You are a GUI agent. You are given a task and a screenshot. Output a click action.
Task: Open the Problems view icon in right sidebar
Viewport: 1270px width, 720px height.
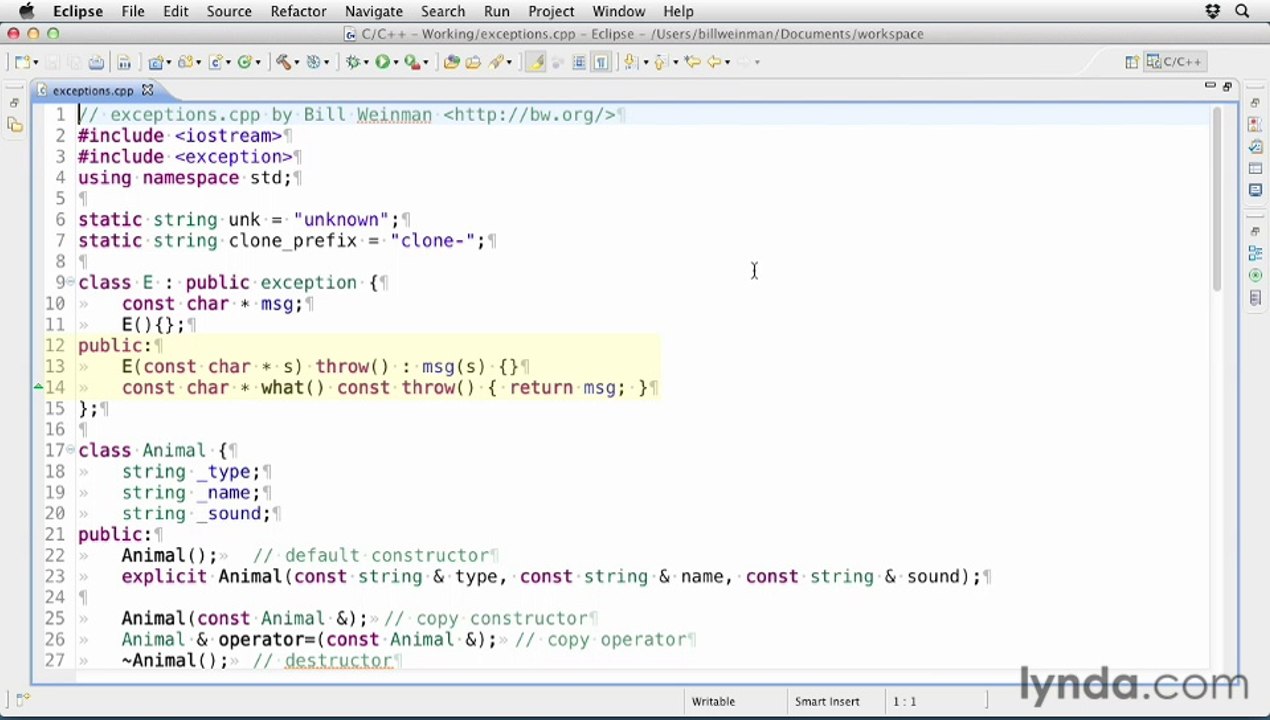pyautogui.click(x=1255, y=125)
